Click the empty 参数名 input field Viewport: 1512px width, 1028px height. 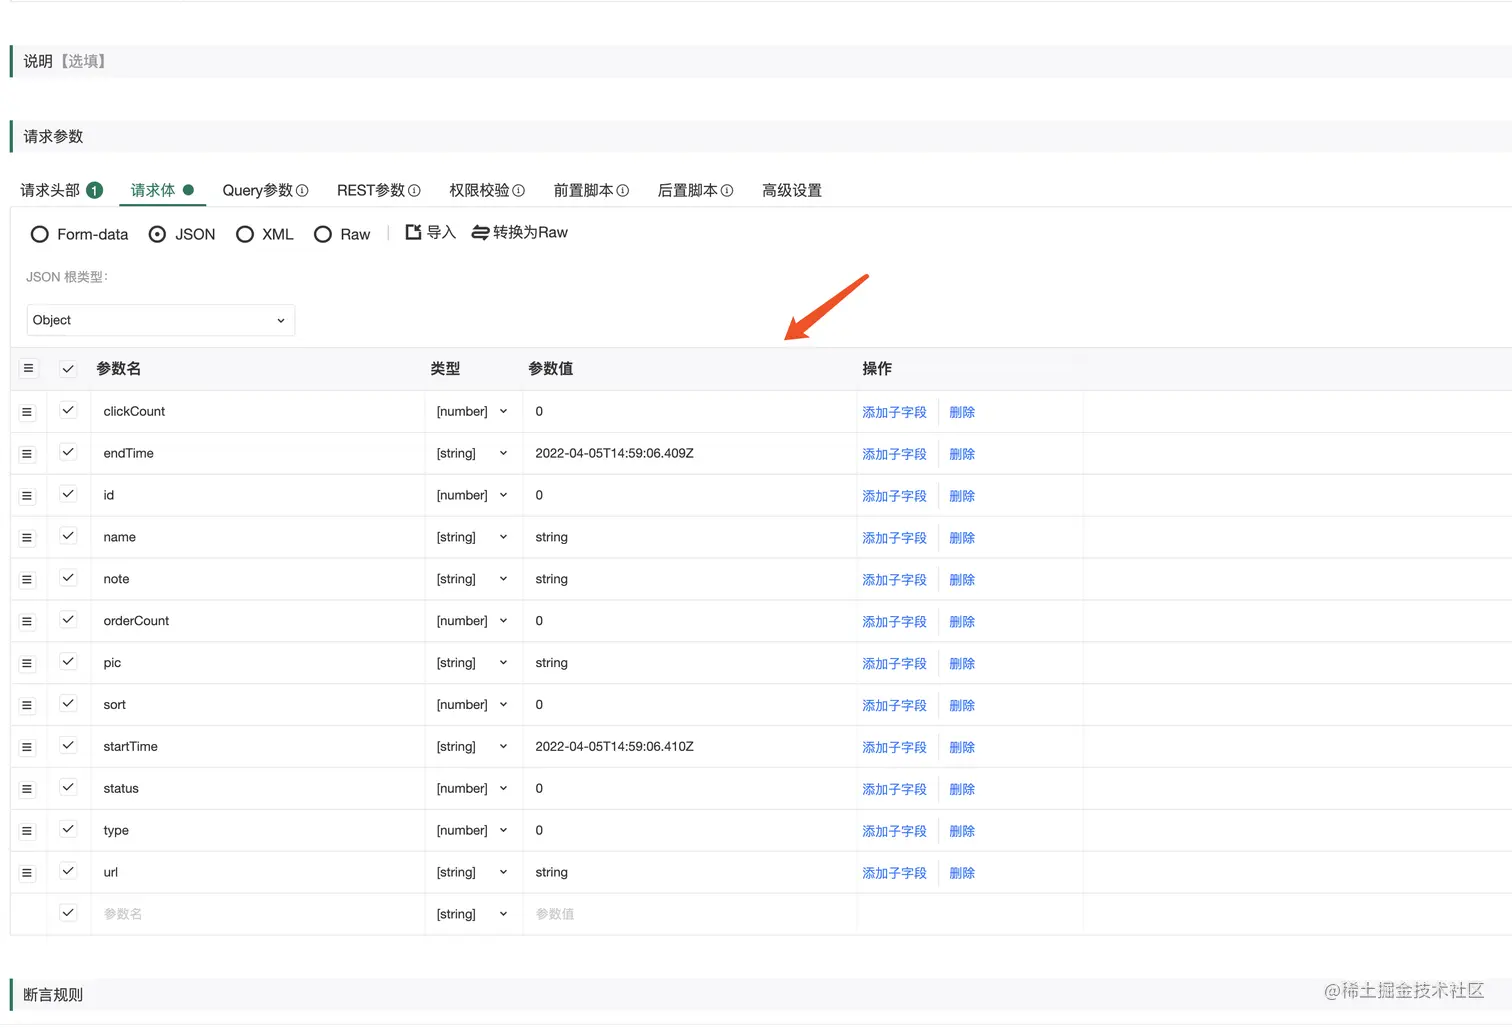click(258, 914)
